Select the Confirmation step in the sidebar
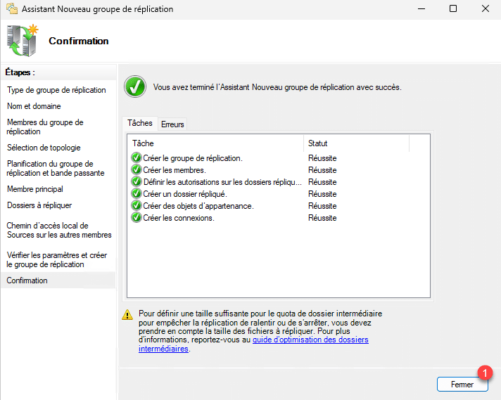The width and height of the screenshot is (501, 400). [27, 280]
